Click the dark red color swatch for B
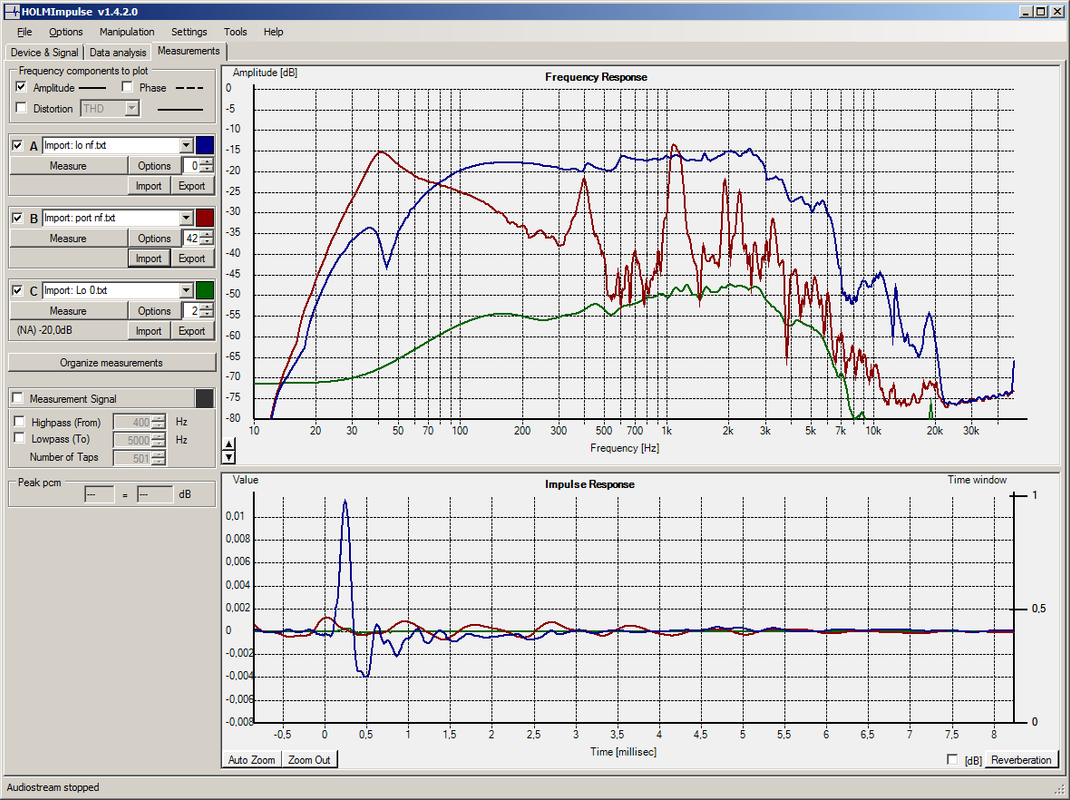 tap(205, 218)
